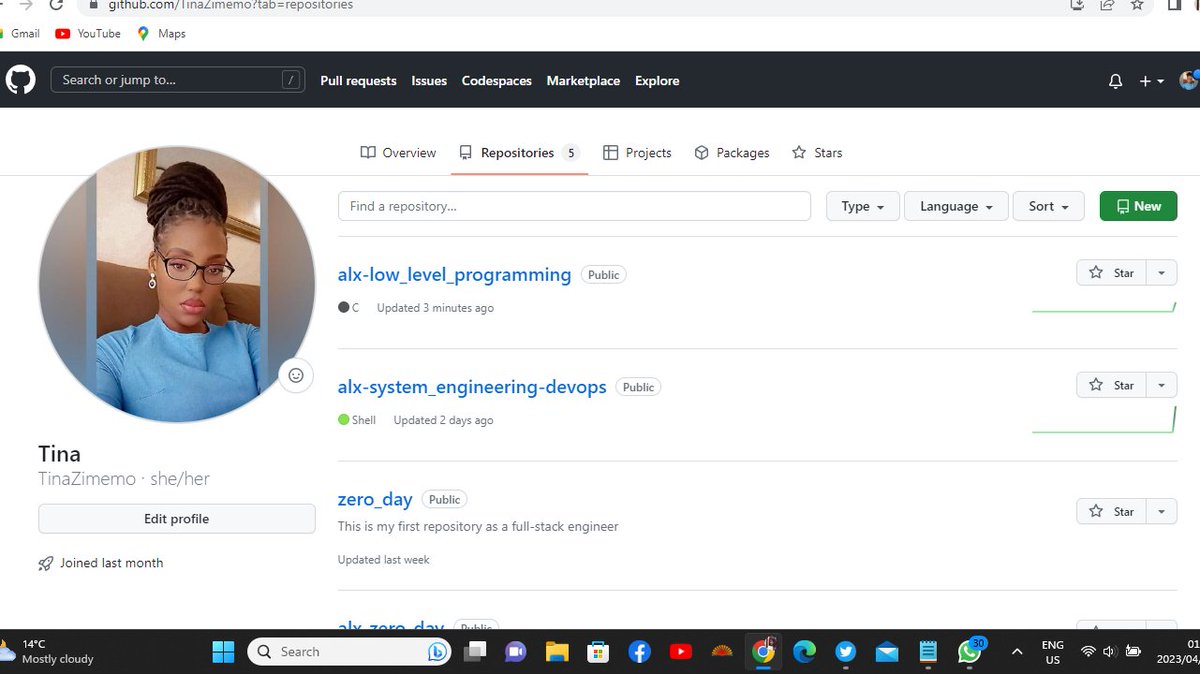The image size is (1200, 674).
Task: Star the alx-low_level_programming repository
Action: pos(1111,273)
